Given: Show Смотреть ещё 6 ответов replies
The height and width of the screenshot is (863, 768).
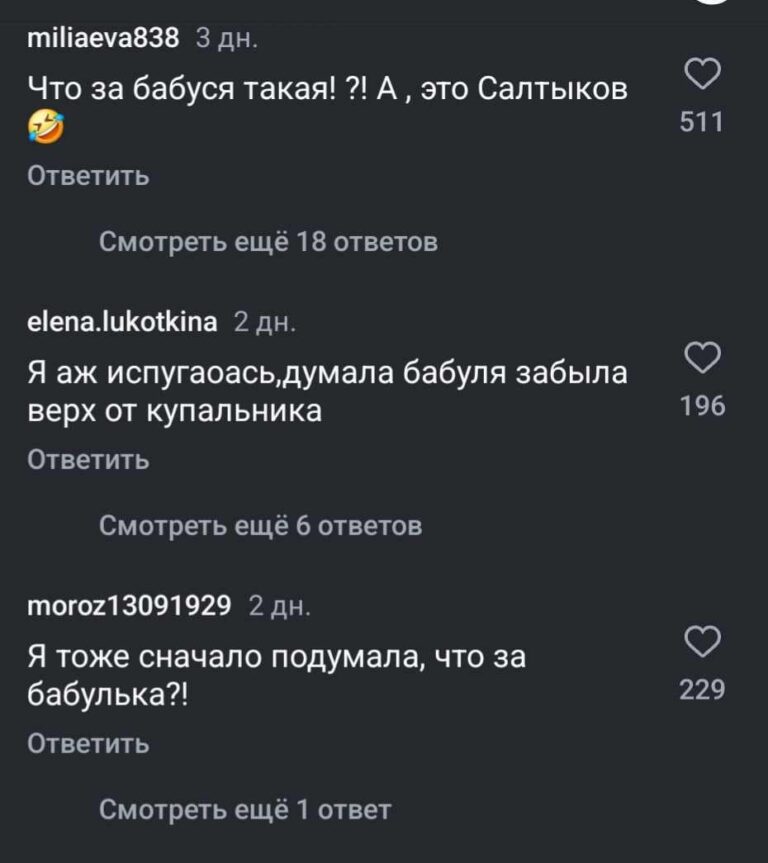Looking at the screenshot, I should (261, 525).
